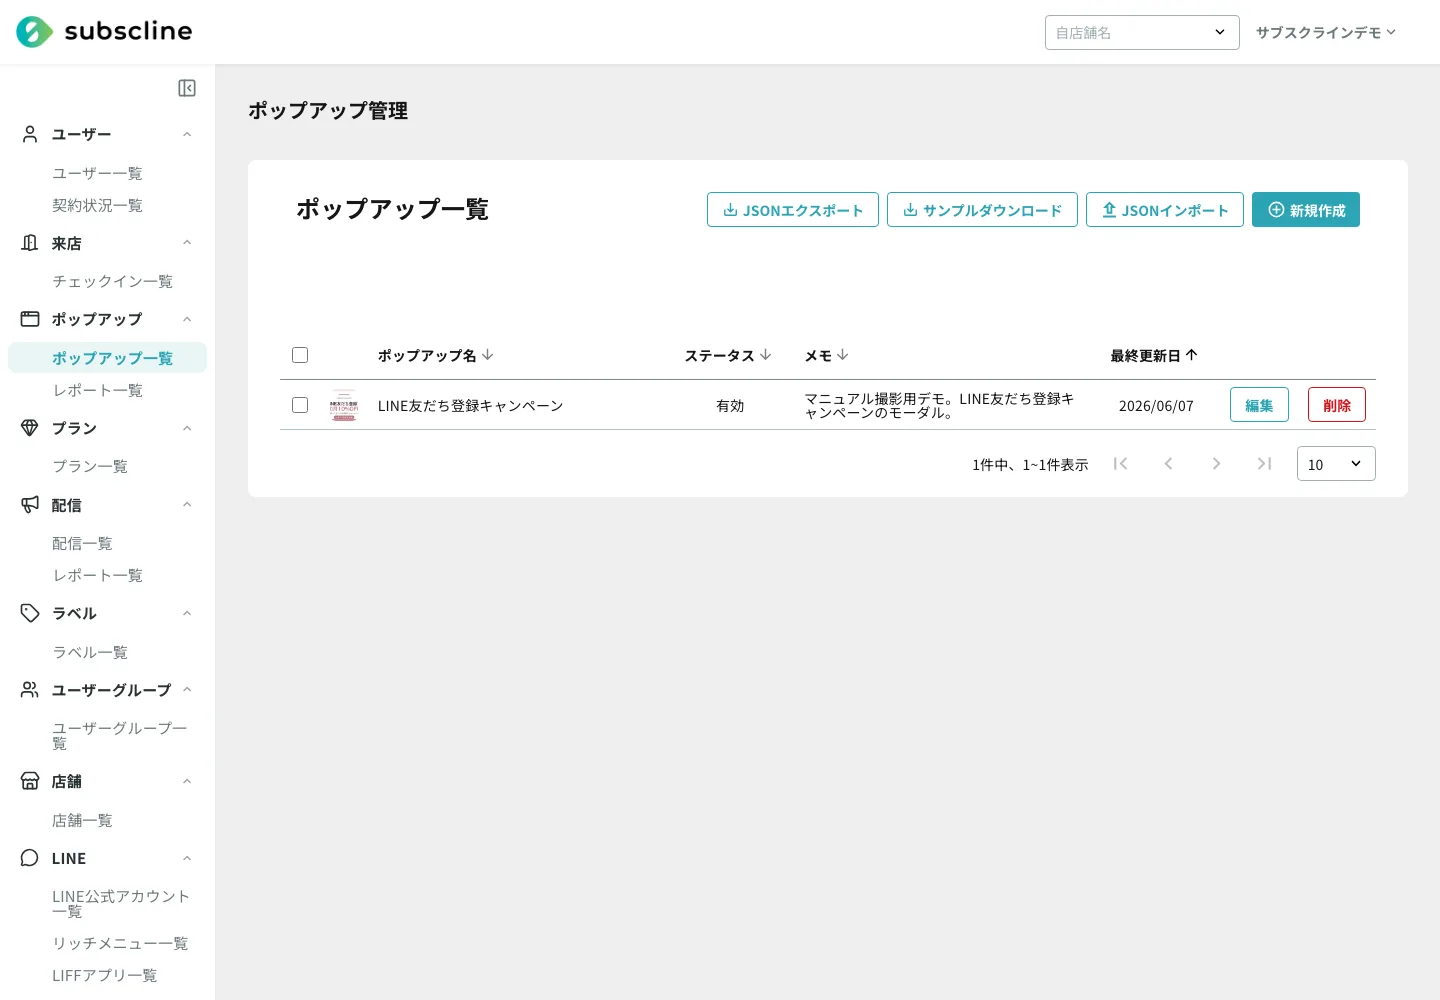This screenshot has width=1440, height=1000.
Task: Edit the LINE友だち登録キャンペーン popup via 編集
Action: tap(1259, 405)
